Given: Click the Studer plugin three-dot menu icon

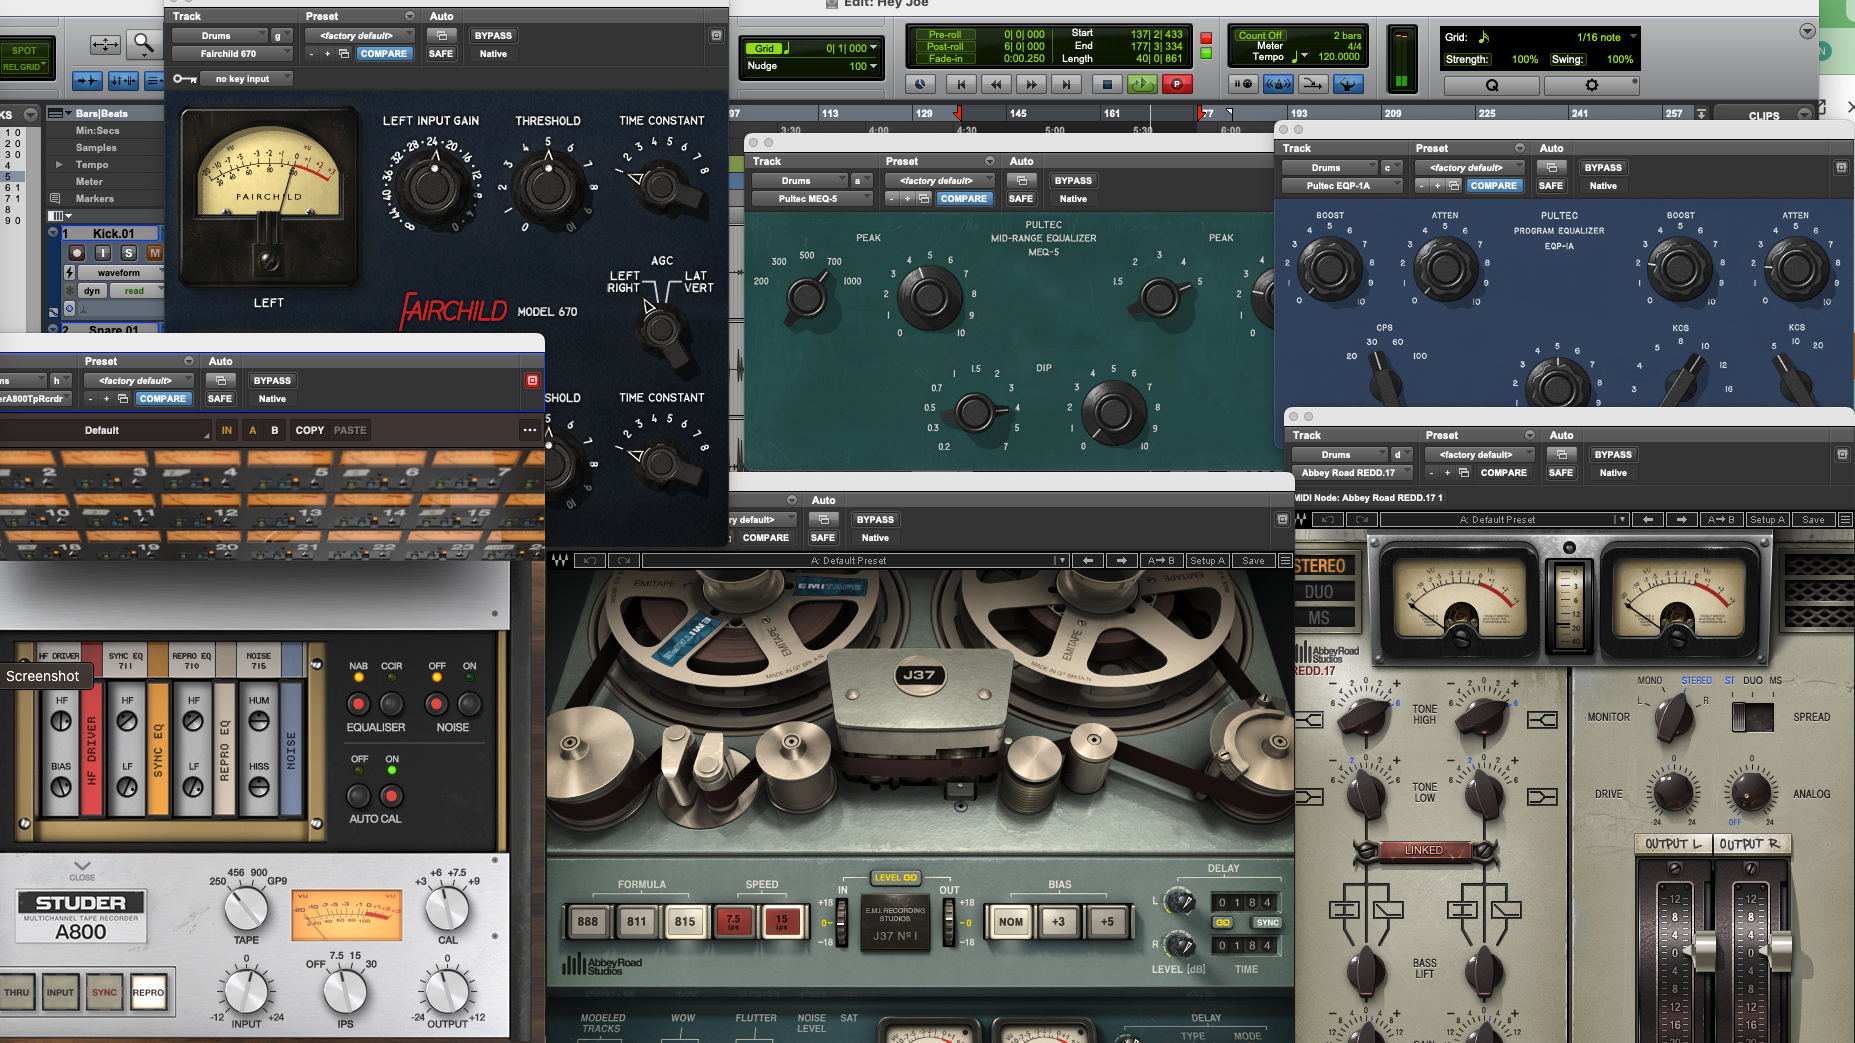Looking at the screenshot, I should 530,430.
